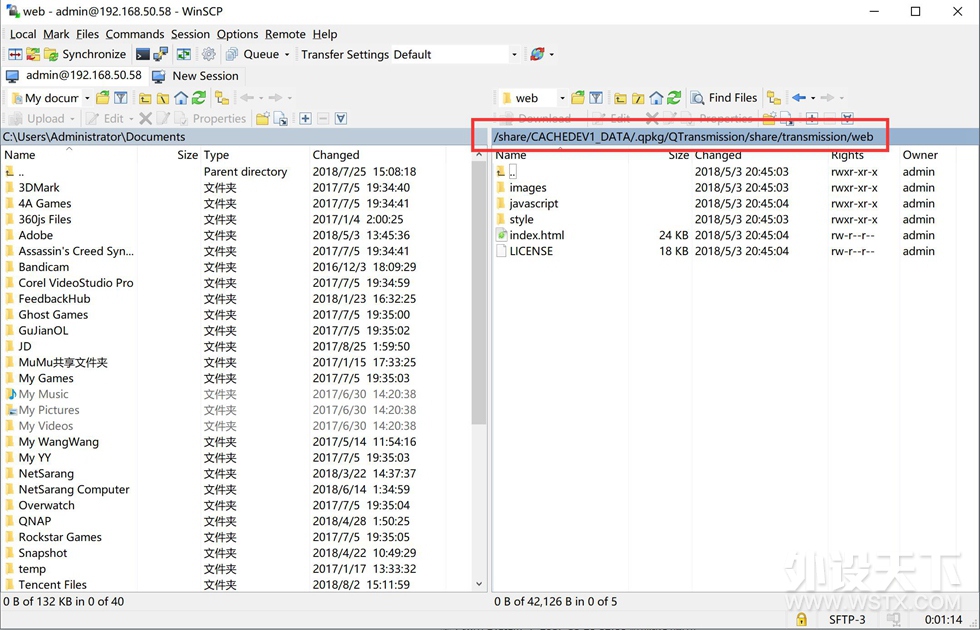Open the Help menu
Screen dimensions: 980x630
[325, 34]
